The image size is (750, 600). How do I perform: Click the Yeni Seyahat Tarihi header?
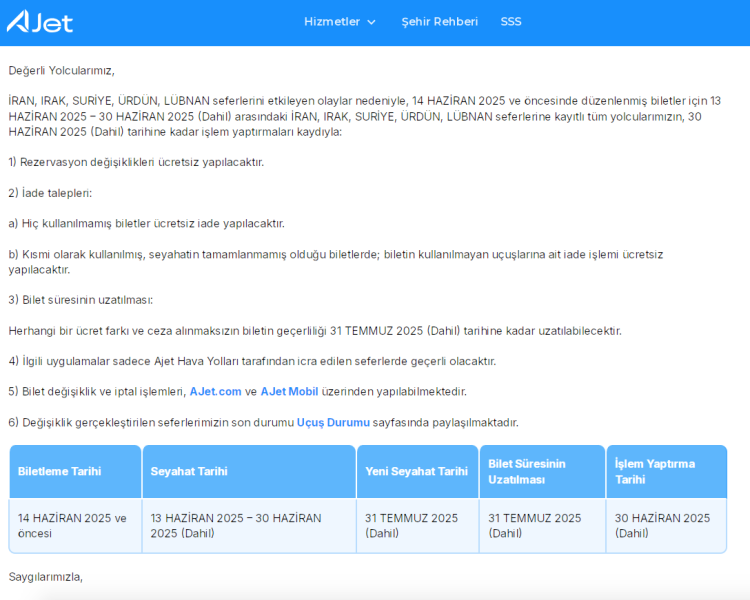(416, 471)
